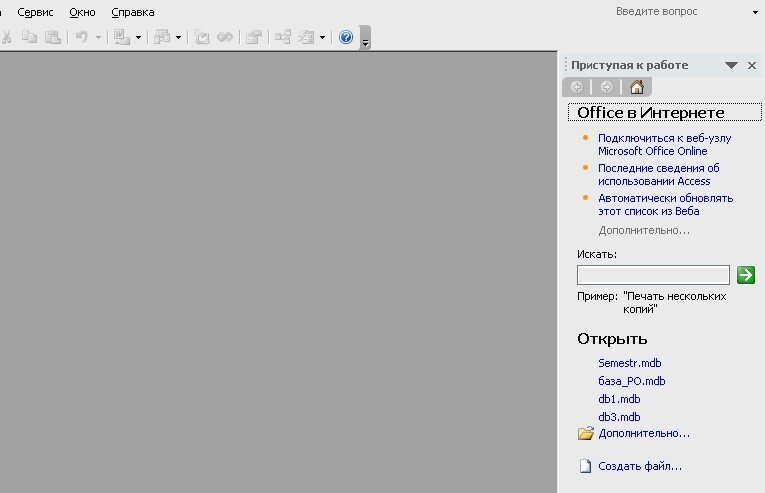Click the Copy toolbar icon
The height and width of the screenshot is (493, 765).
pyautogui.click(x=29, y=37)
